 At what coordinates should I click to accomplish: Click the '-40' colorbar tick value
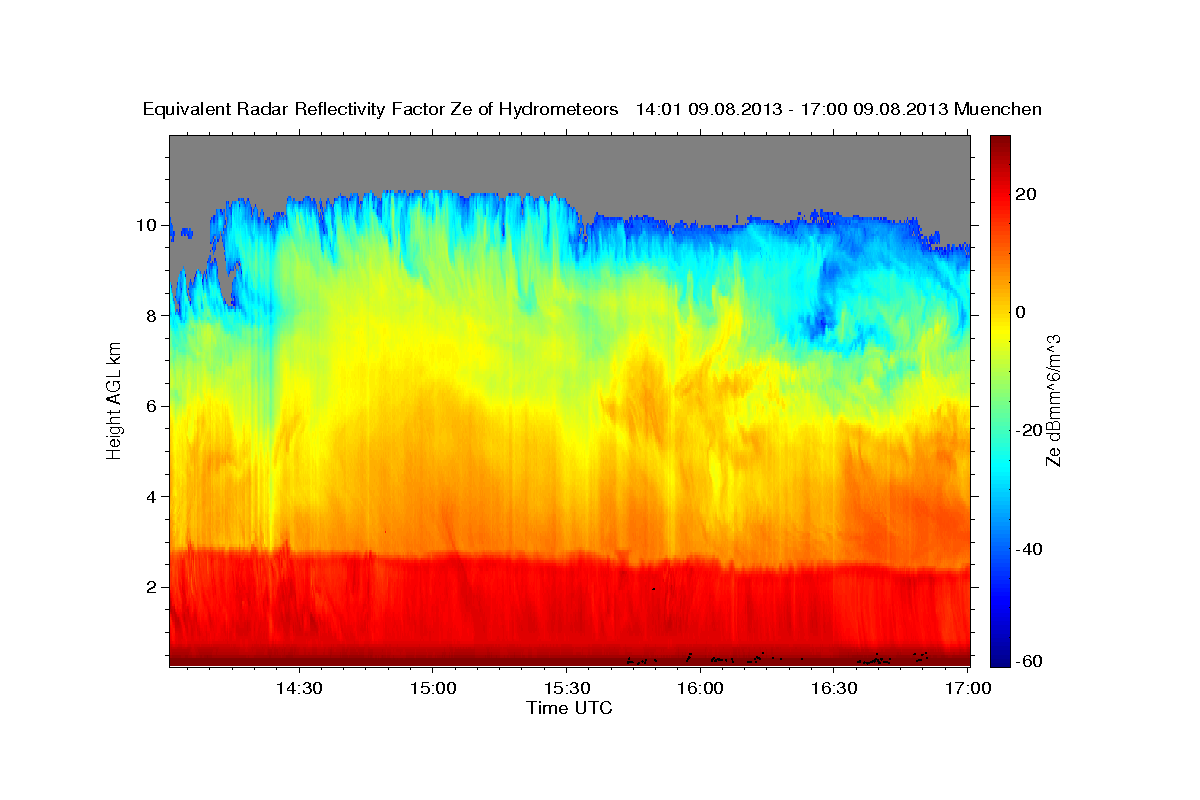click(1029, 549)
